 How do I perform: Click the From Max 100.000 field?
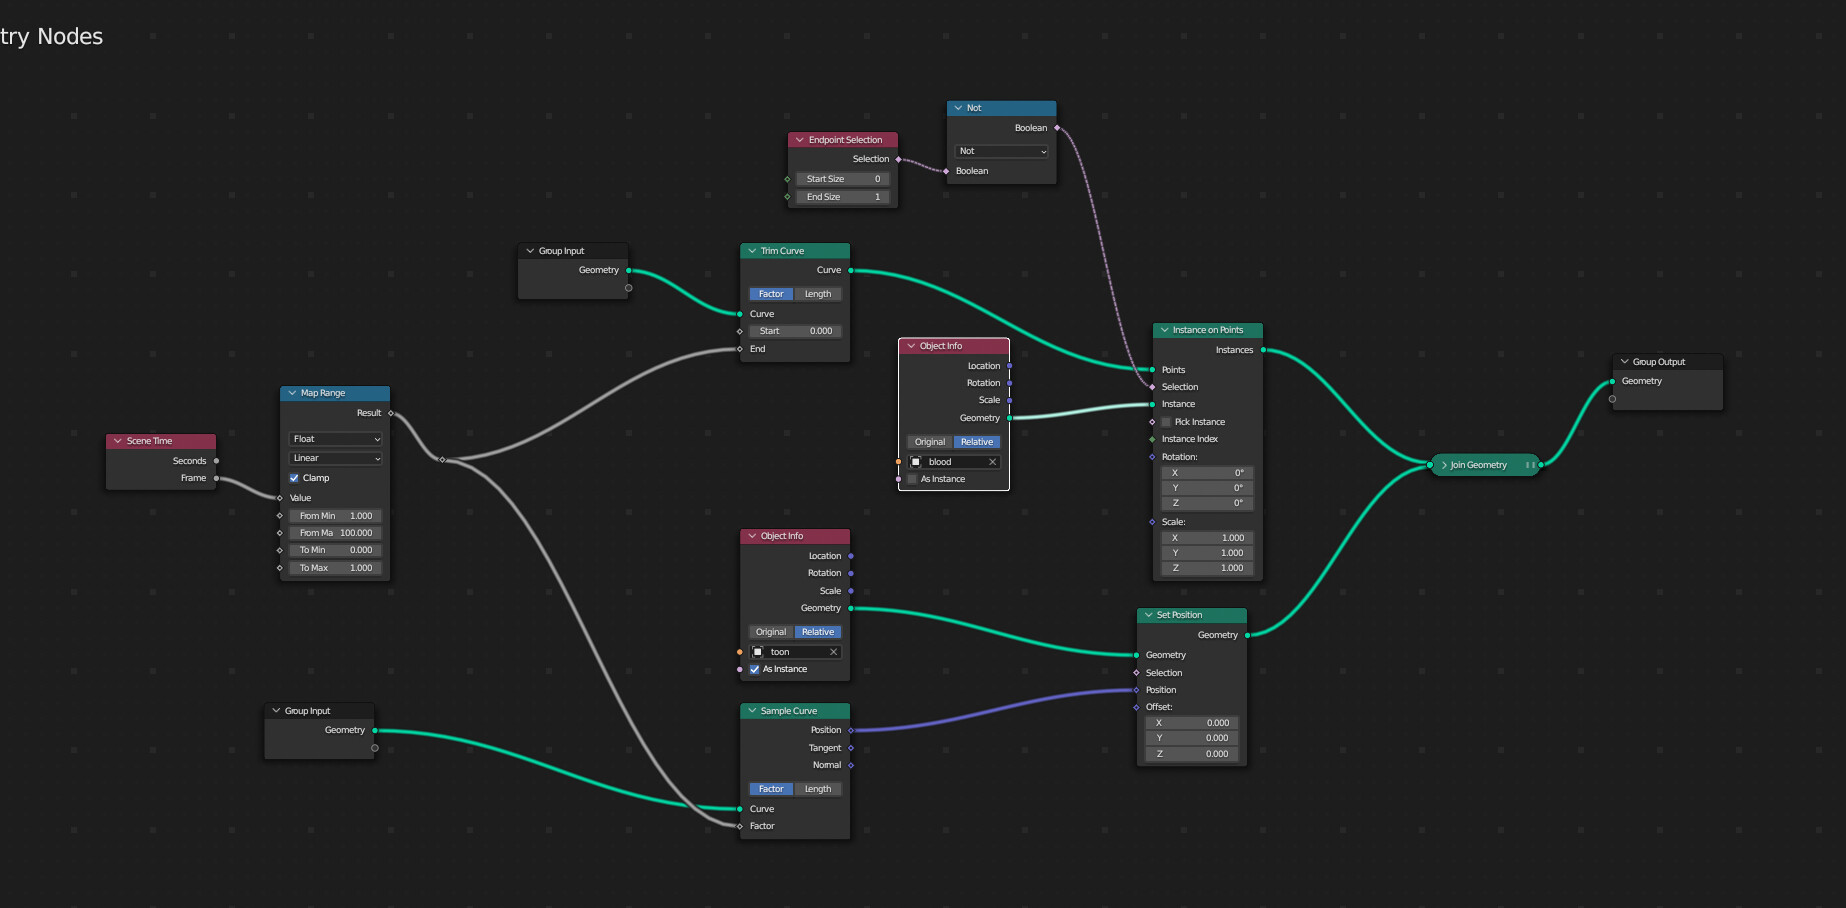(x=336, y=533)
